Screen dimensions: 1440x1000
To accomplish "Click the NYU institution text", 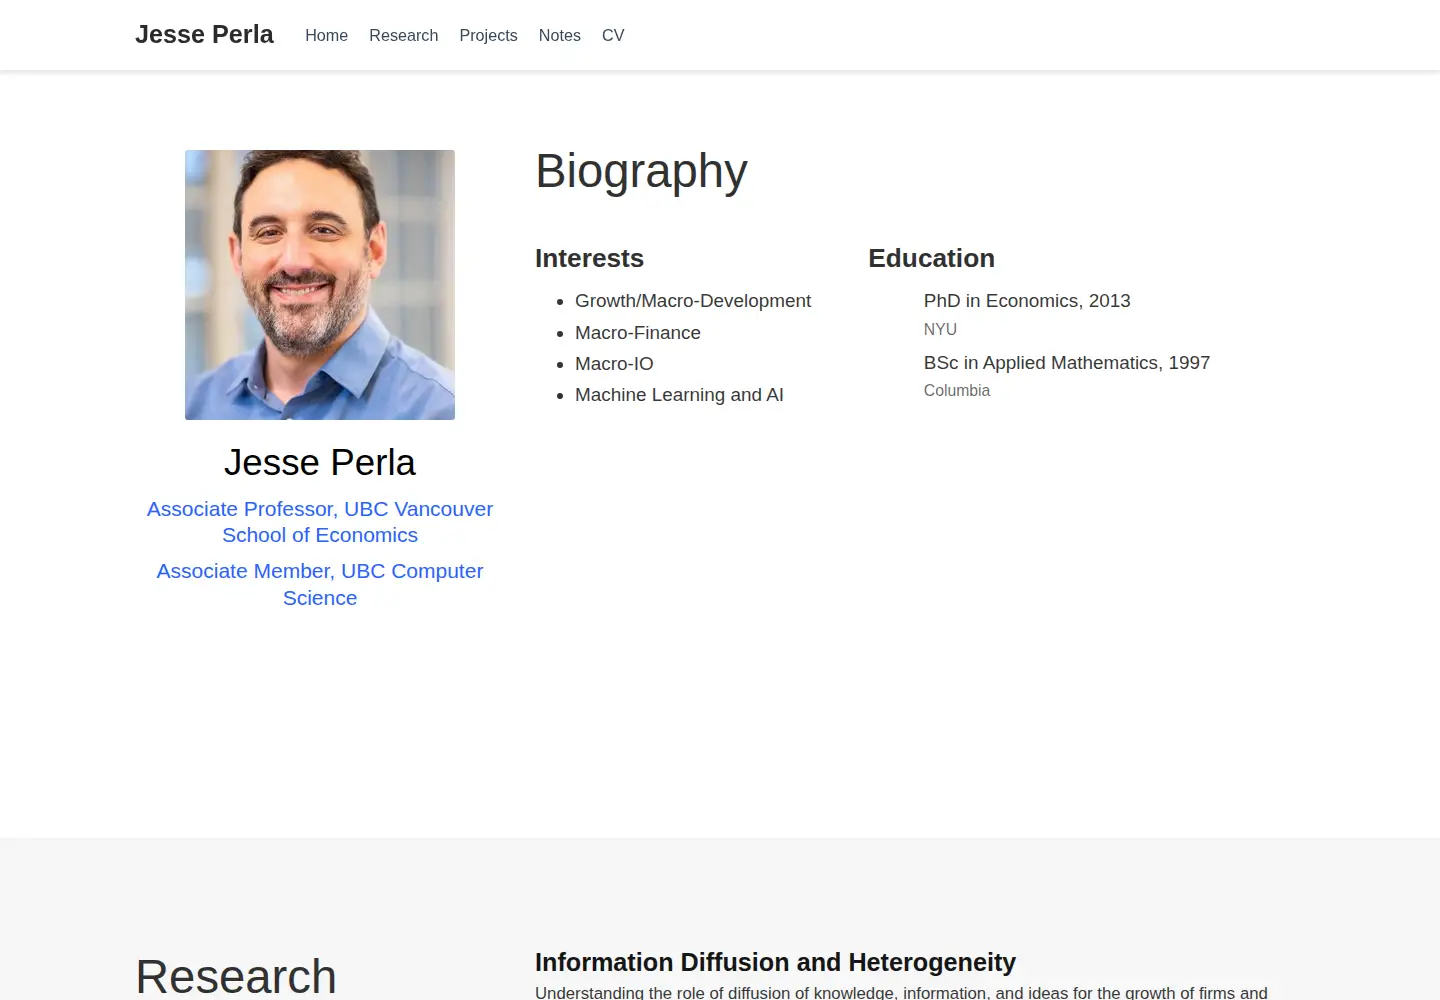I will tap(940, 329).
